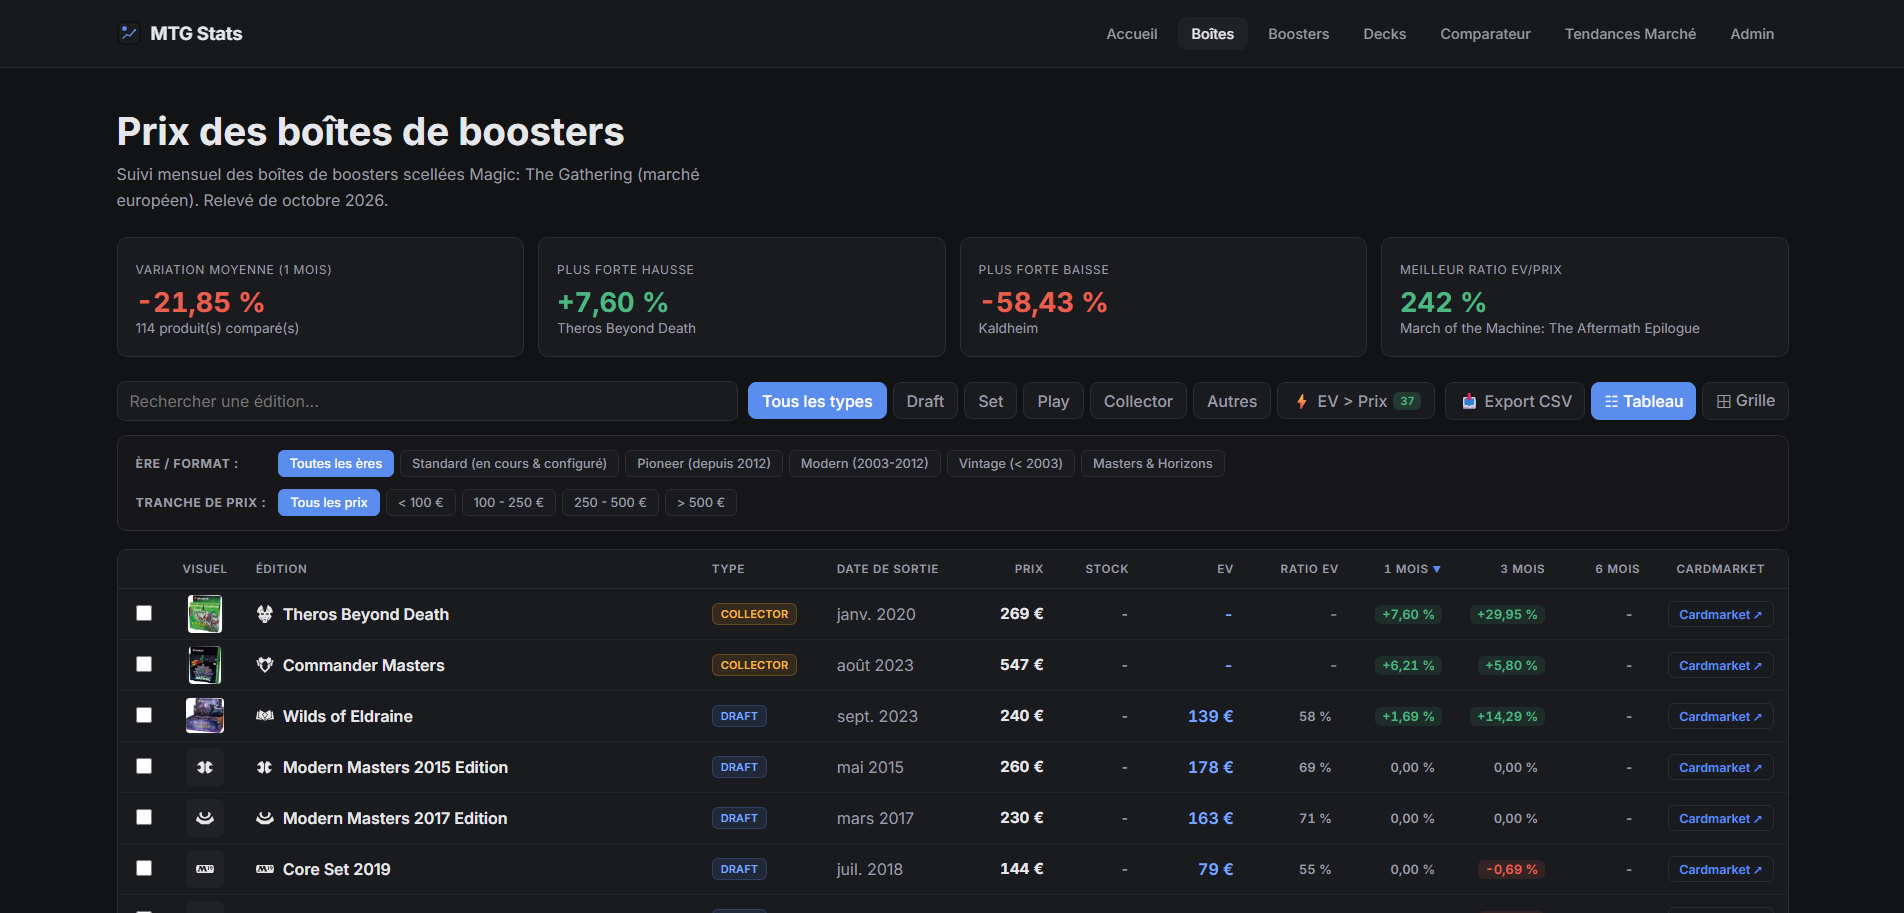Open Cardmarket link for Core Set 2019
1904x913 pixels.
1720,869
